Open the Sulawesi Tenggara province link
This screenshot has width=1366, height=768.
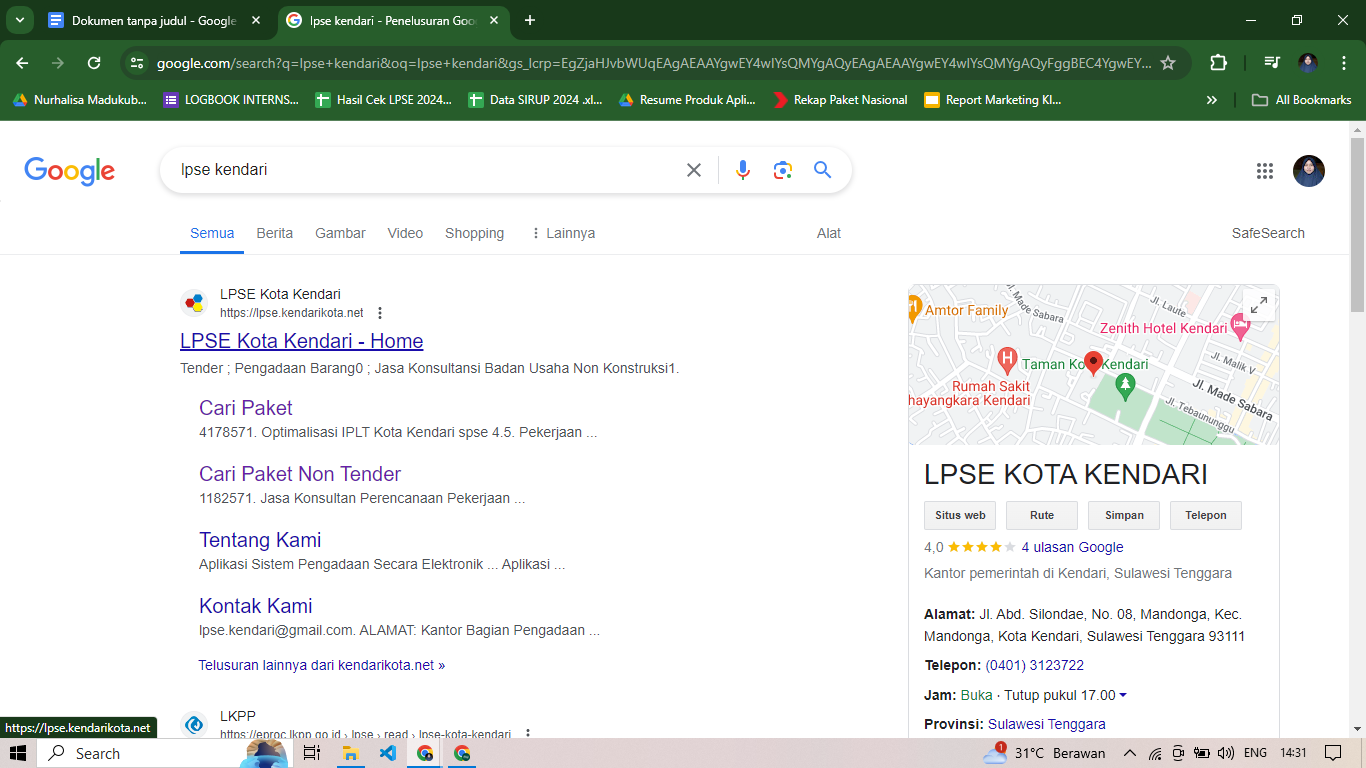[1047, 724]
